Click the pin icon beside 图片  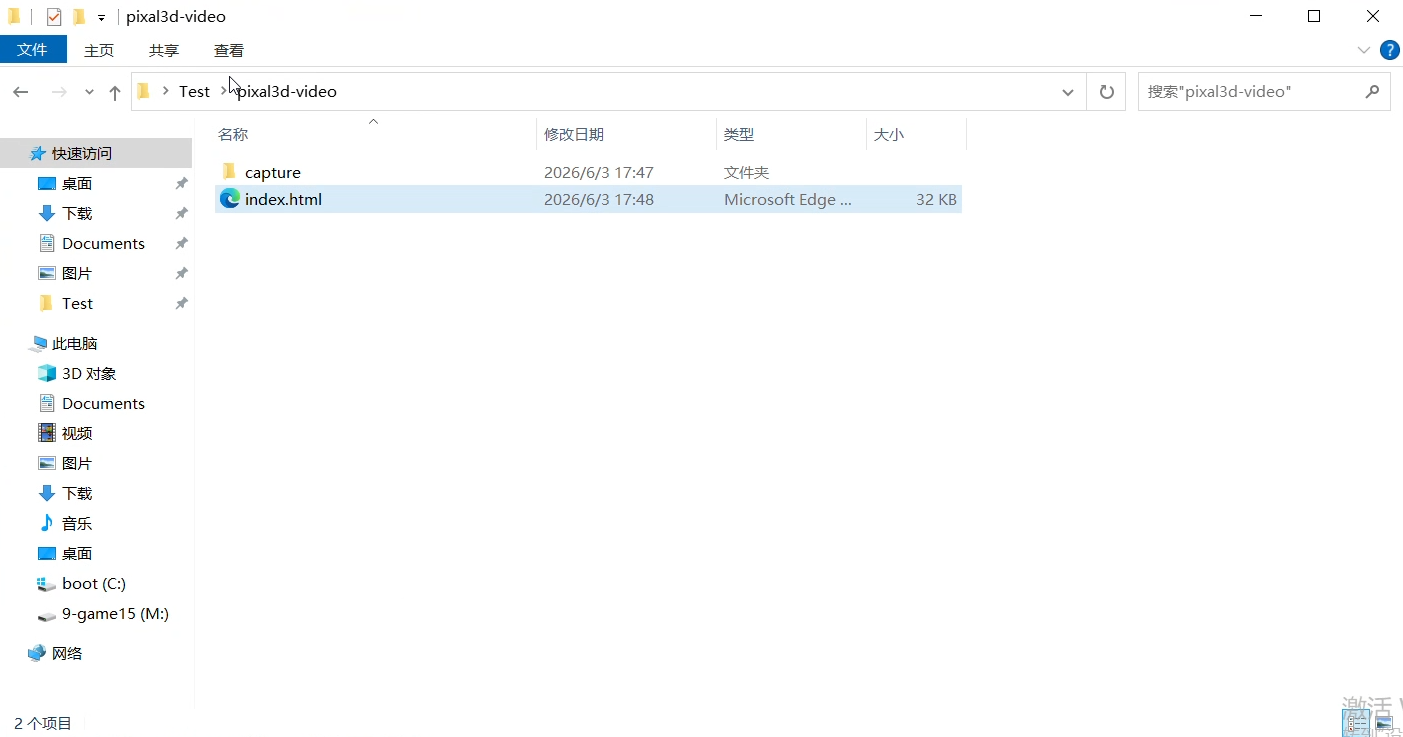click(x=181, y=274)
